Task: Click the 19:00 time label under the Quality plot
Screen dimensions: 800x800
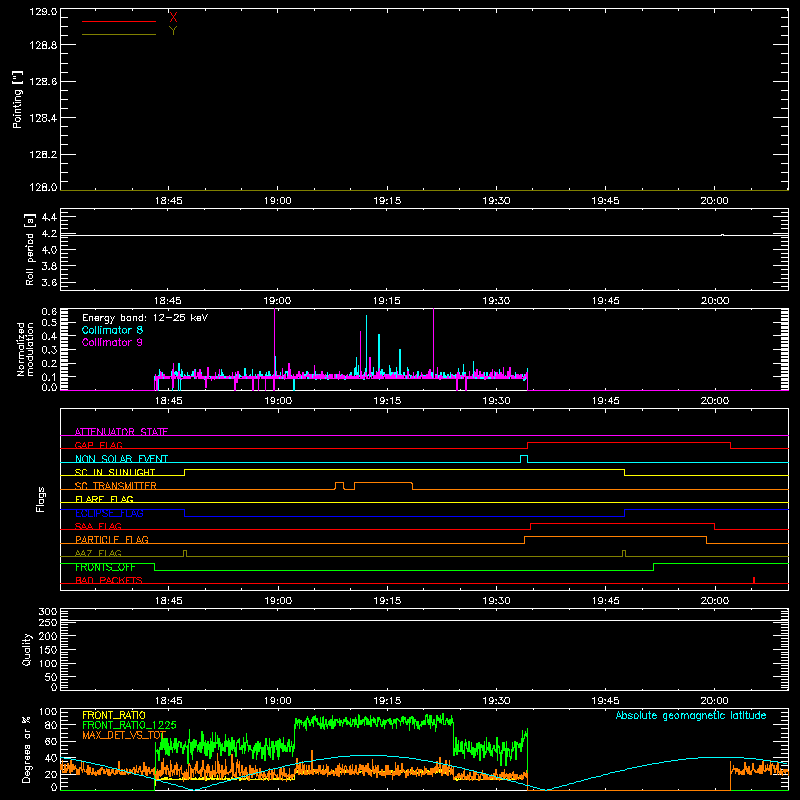Action: coord(278,701)
